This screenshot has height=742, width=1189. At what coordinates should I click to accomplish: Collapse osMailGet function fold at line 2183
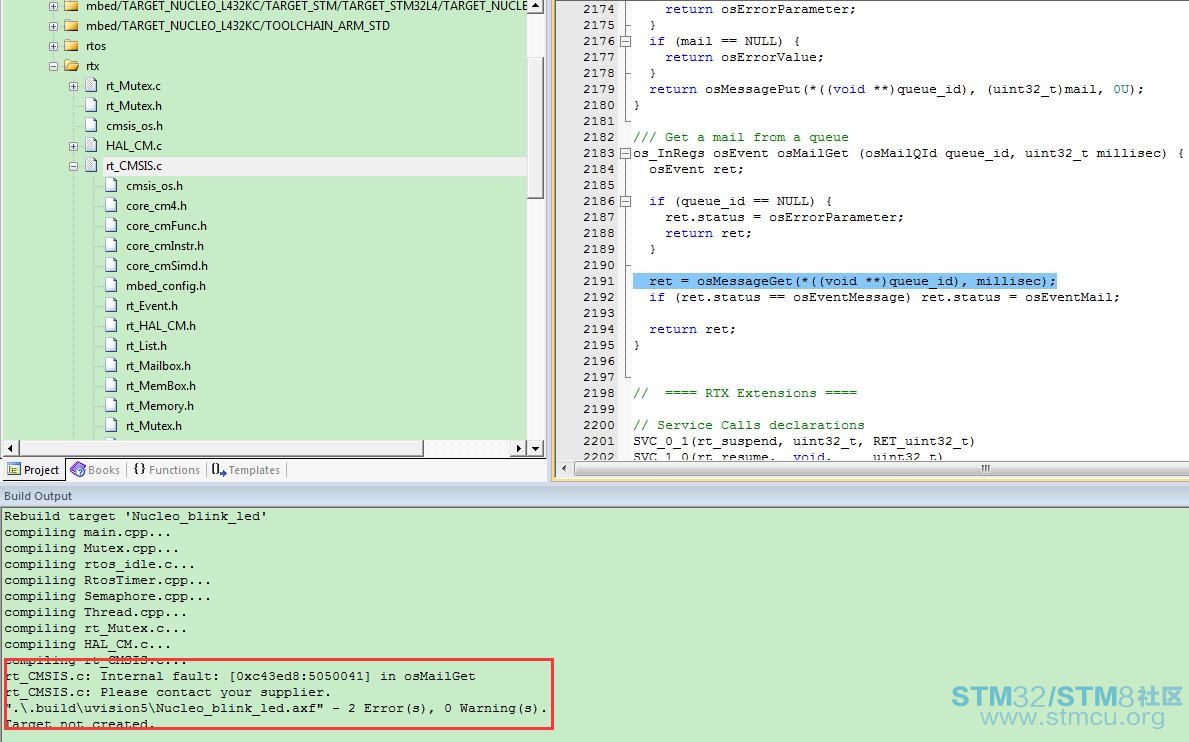(x=626, y=154)
